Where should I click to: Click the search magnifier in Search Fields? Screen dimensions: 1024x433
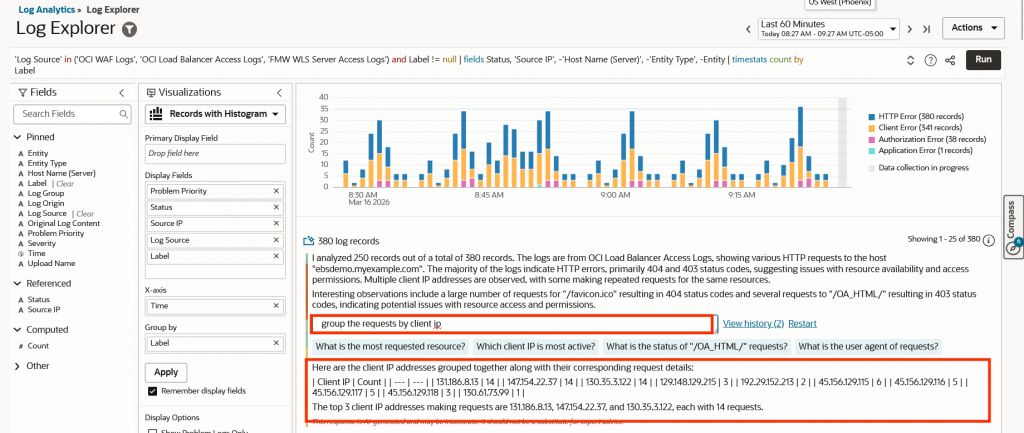coord(123,114)
